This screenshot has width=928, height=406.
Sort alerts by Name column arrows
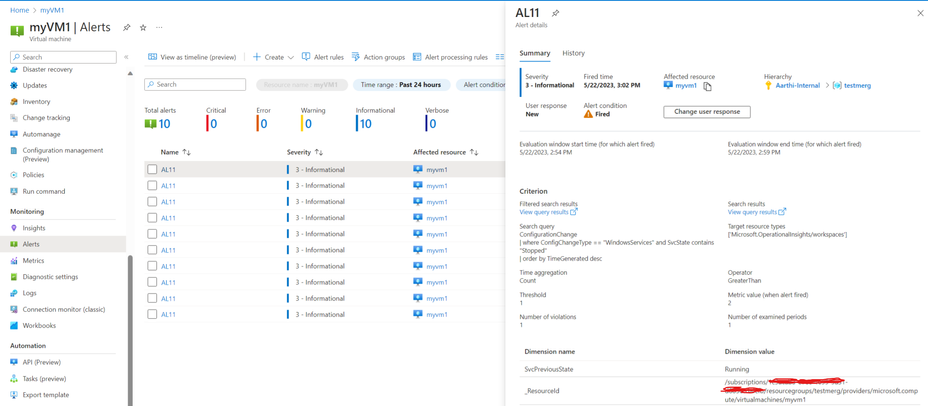186,152
